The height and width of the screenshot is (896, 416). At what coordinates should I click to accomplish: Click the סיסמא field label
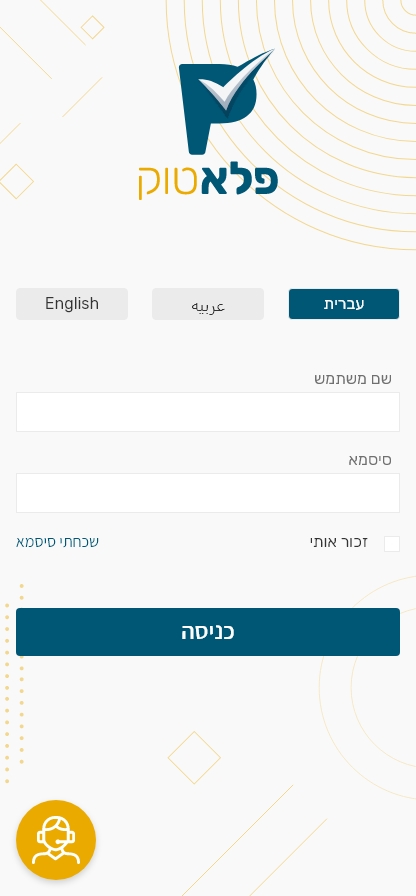point(370,460)
